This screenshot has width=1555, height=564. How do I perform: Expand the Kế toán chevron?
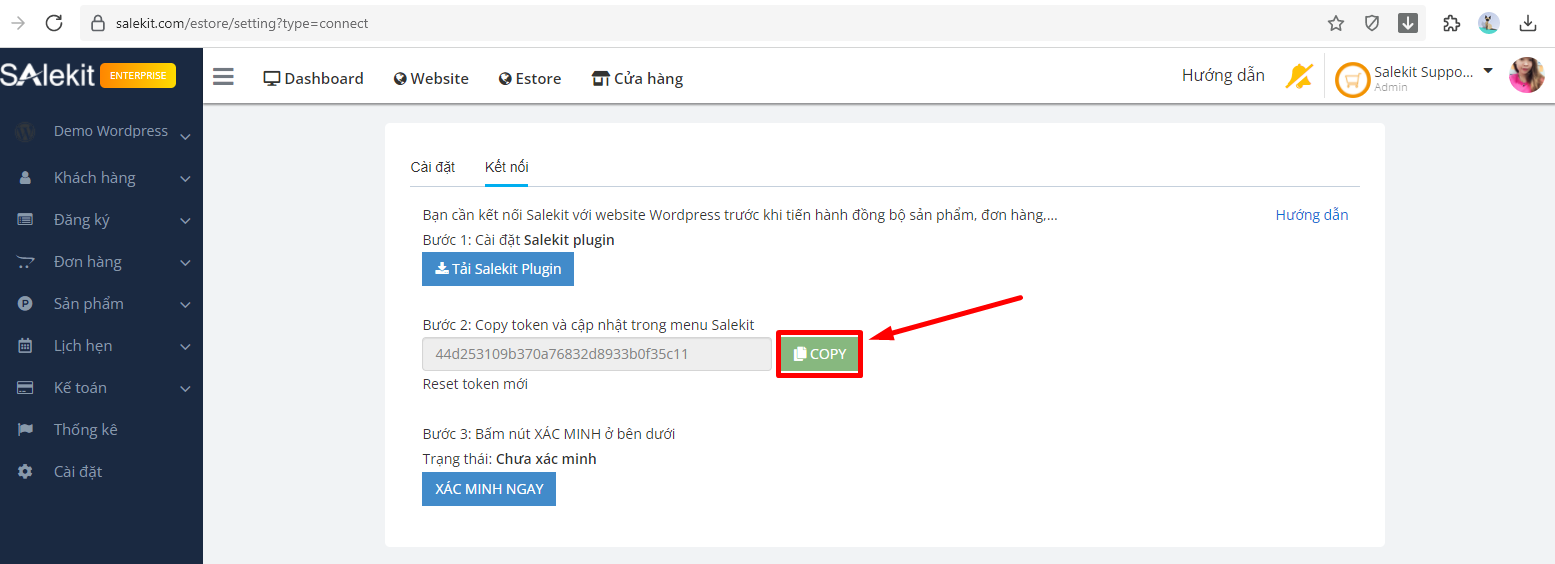pos(185,389)
